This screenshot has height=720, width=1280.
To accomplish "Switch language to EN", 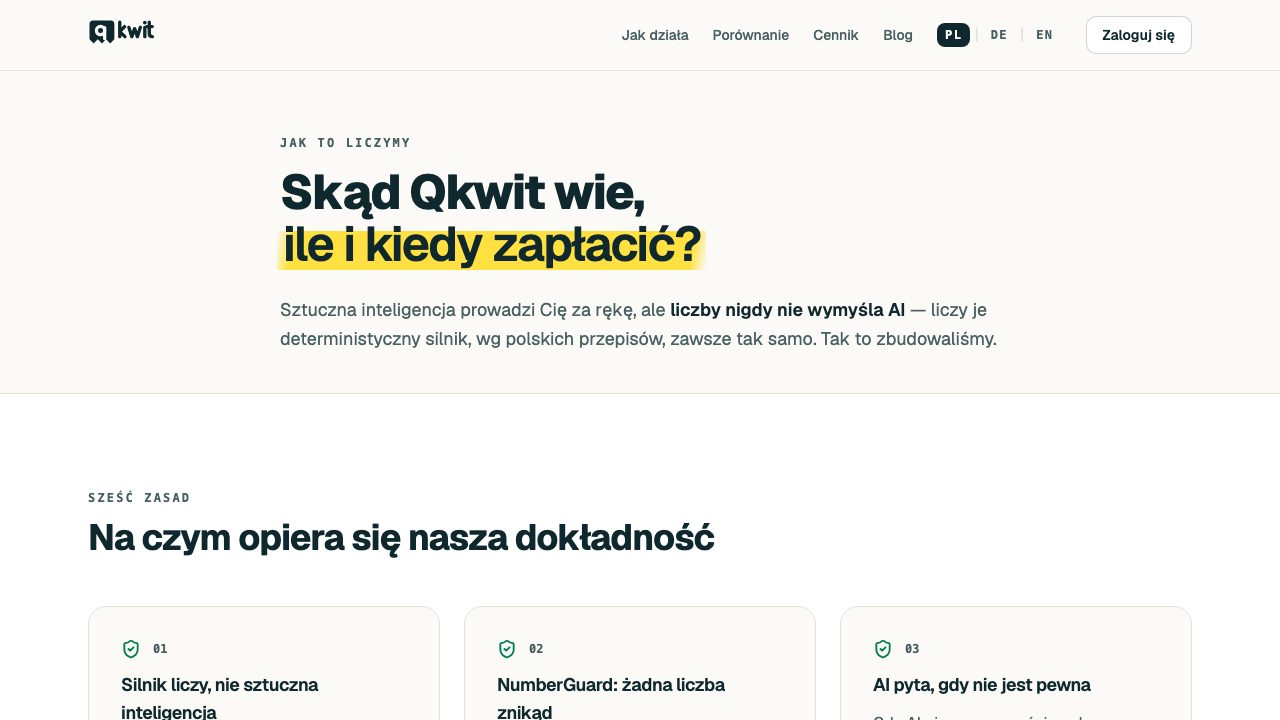I will tap(1044, 35).
